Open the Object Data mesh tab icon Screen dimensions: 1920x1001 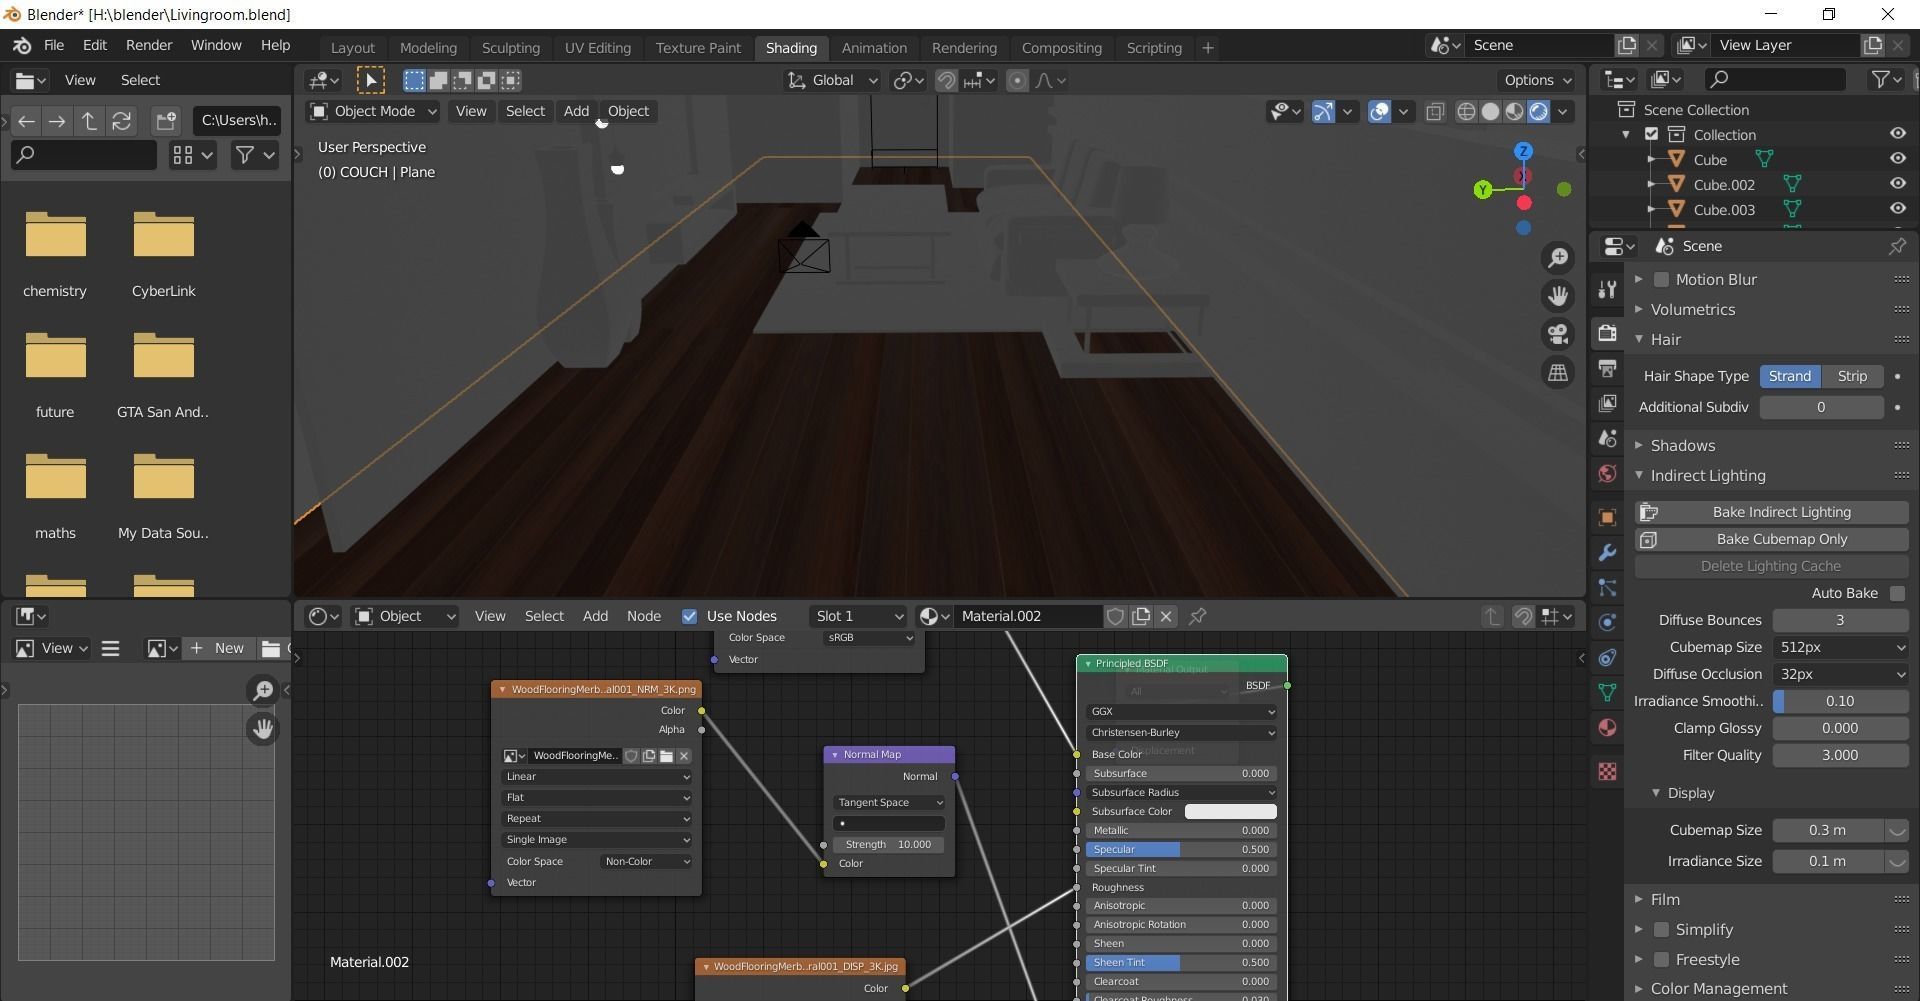click(x=1607, y=692)
